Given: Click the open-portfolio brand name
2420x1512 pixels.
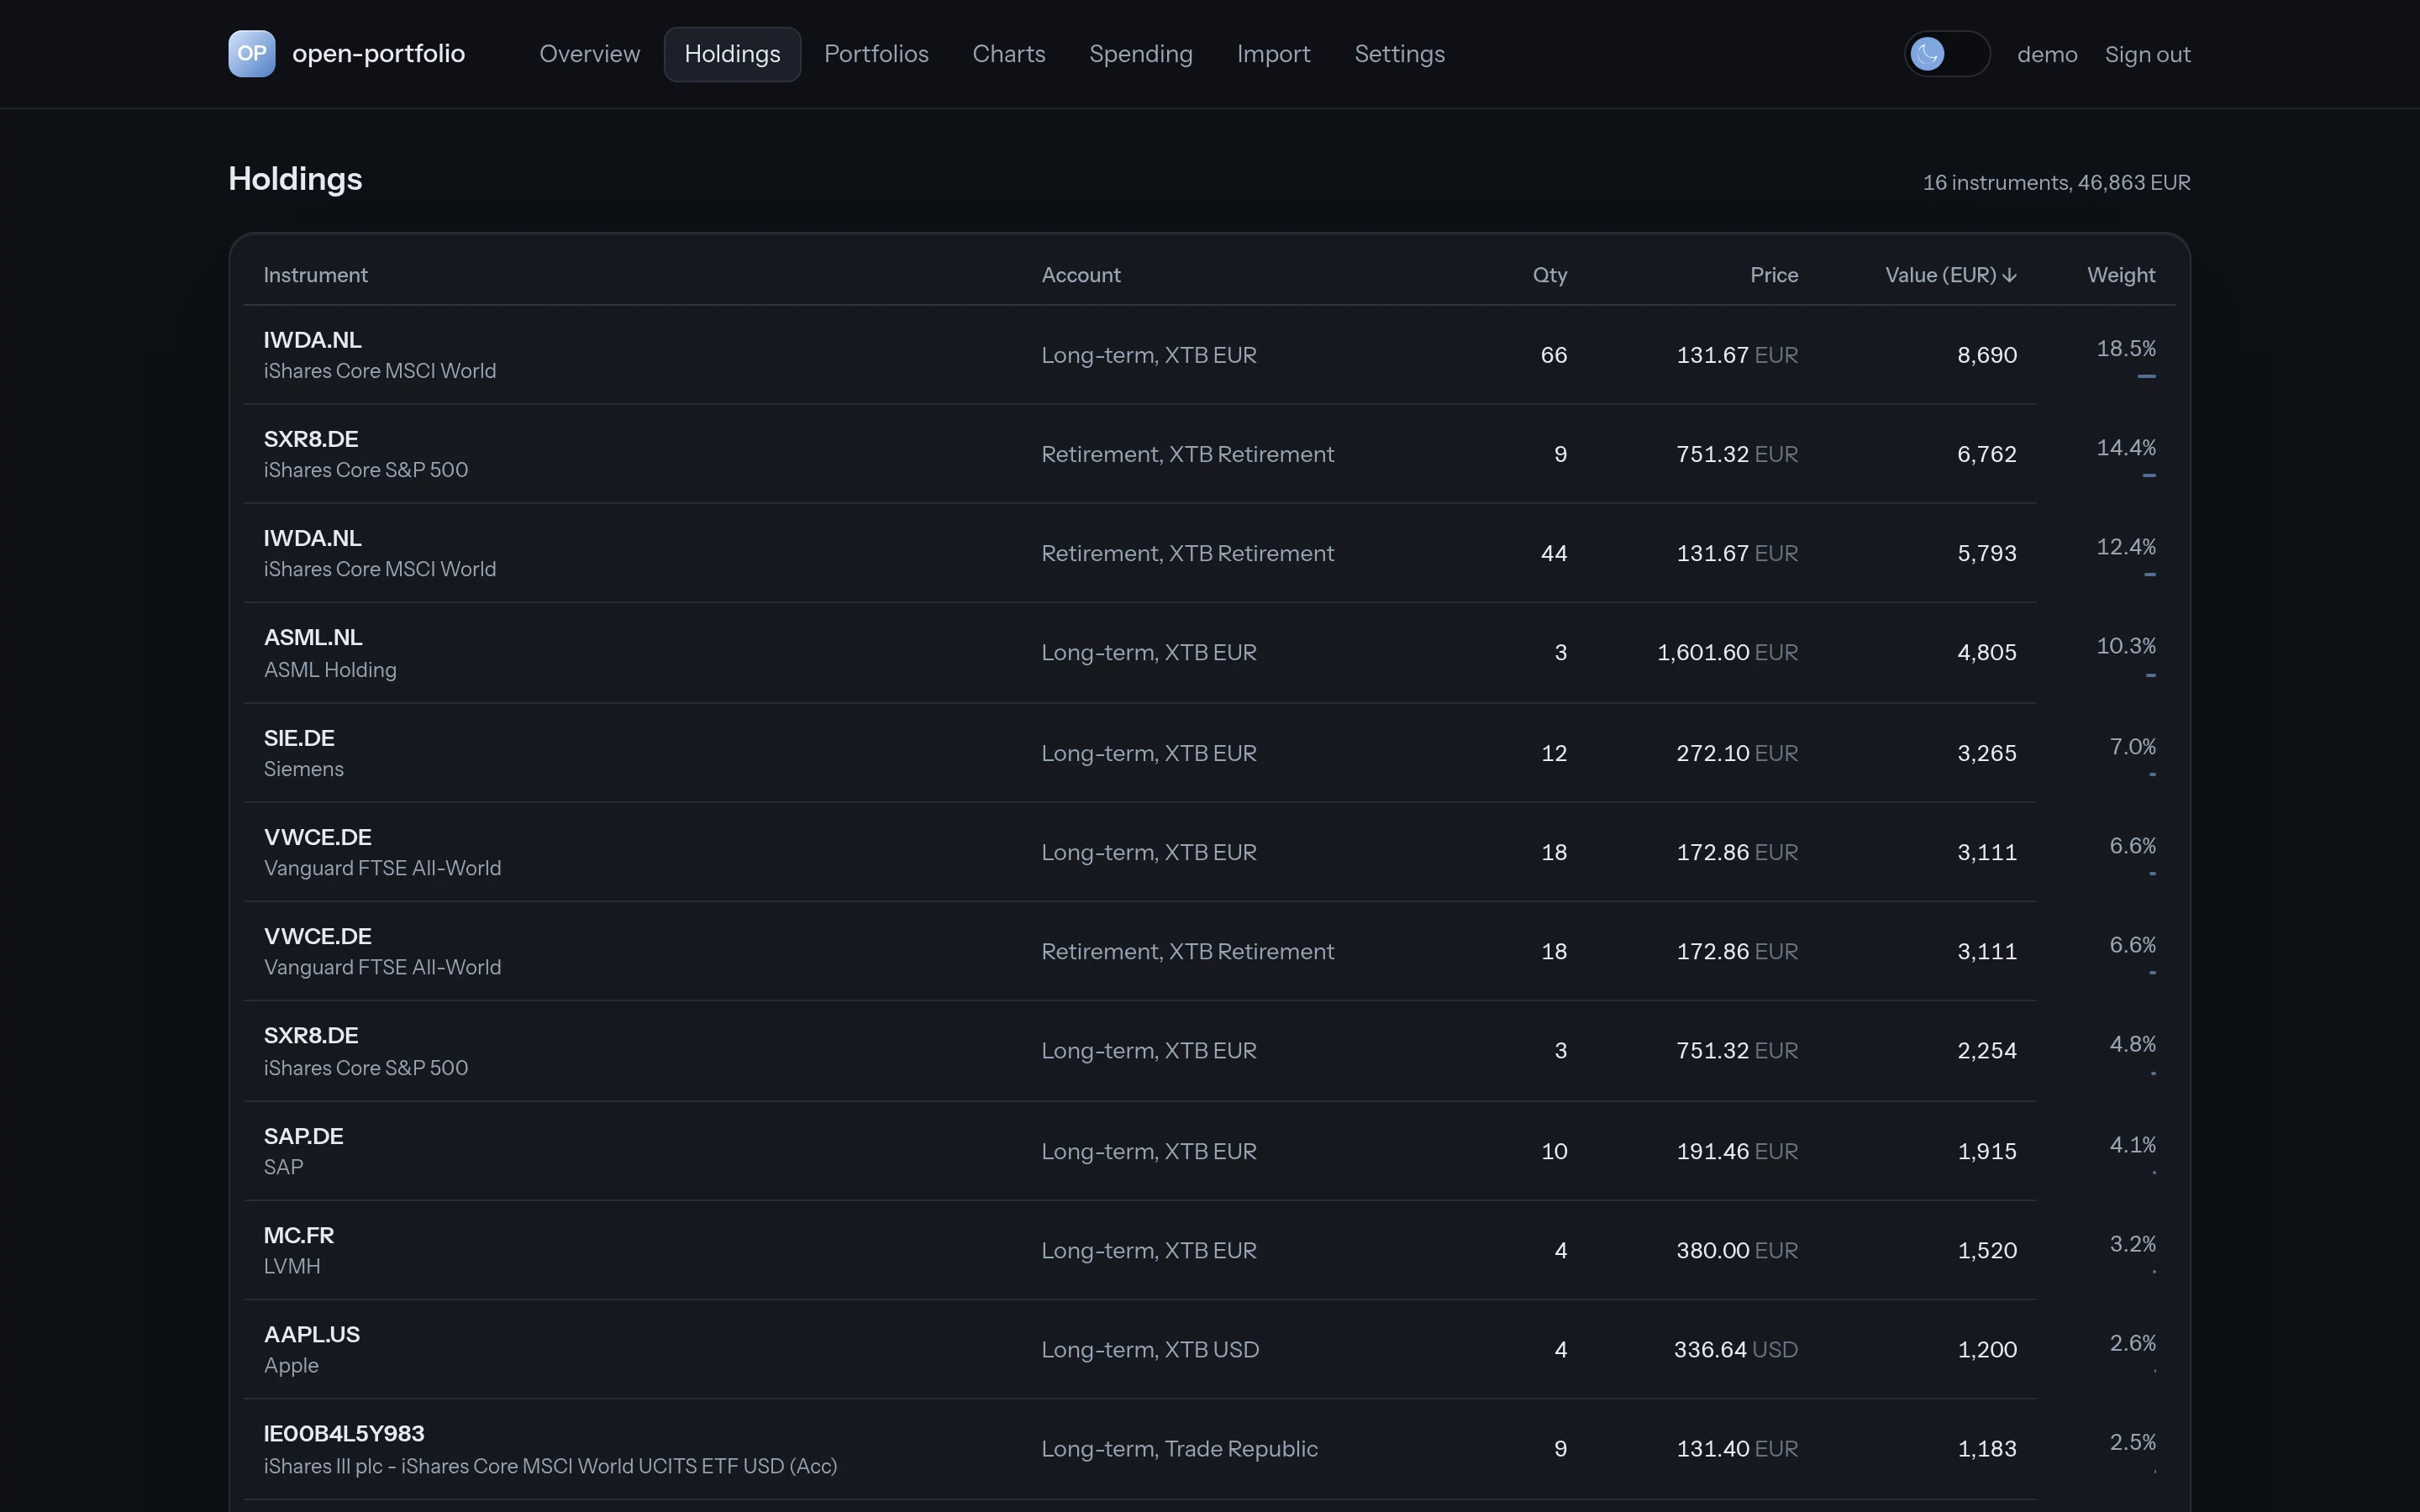Looking at the screenshot, I should point(378,54).
